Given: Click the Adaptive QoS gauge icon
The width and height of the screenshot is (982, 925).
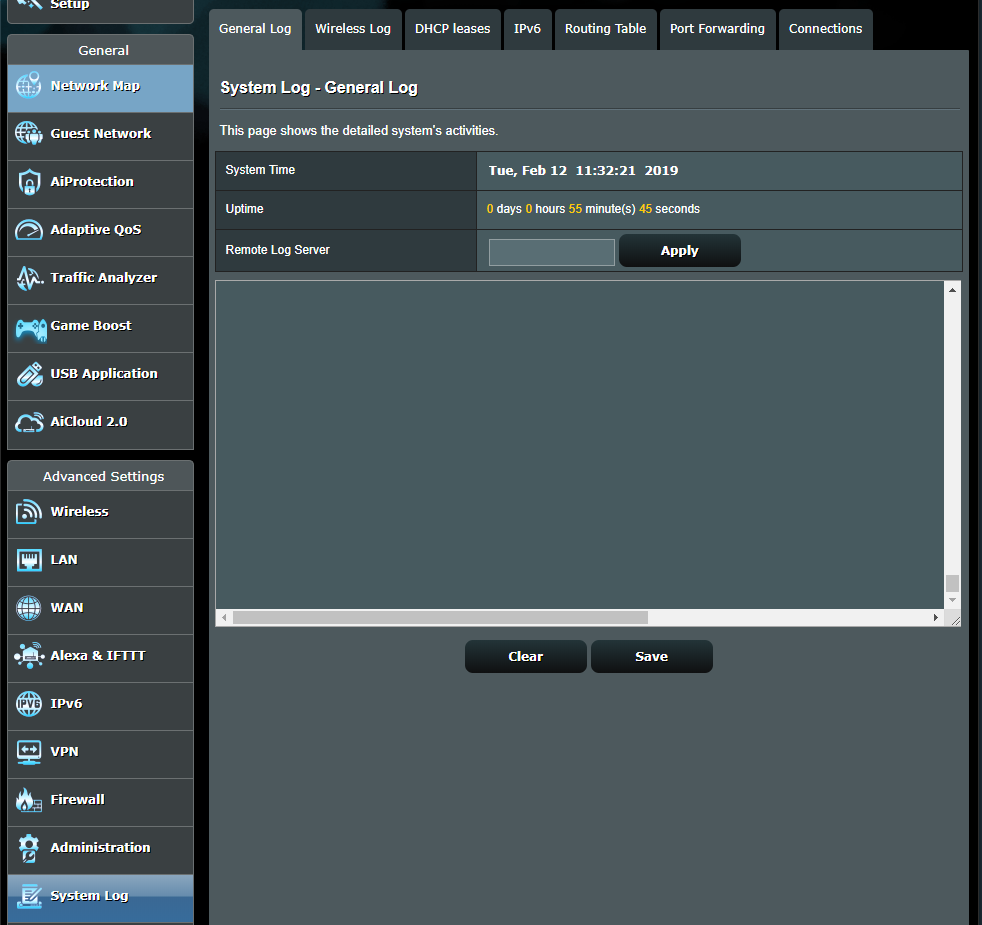Looking at the screenshot, I should click(29, 230).
